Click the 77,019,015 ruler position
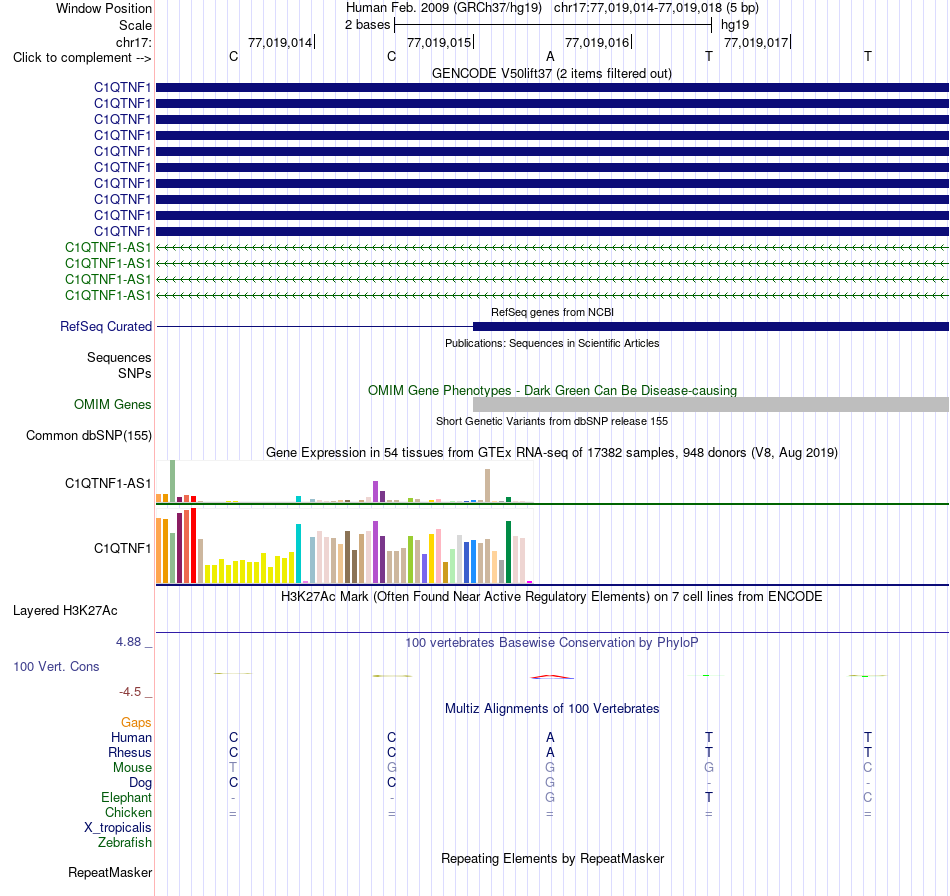950x896 pixels. tap(439, 42)
